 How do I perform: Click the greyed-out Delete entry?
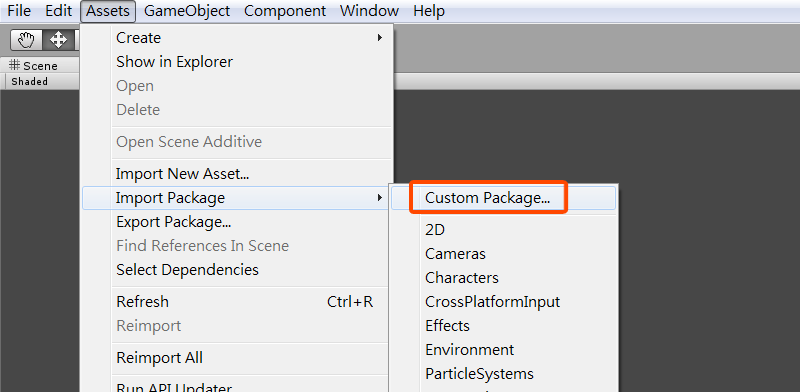[237, 109]
